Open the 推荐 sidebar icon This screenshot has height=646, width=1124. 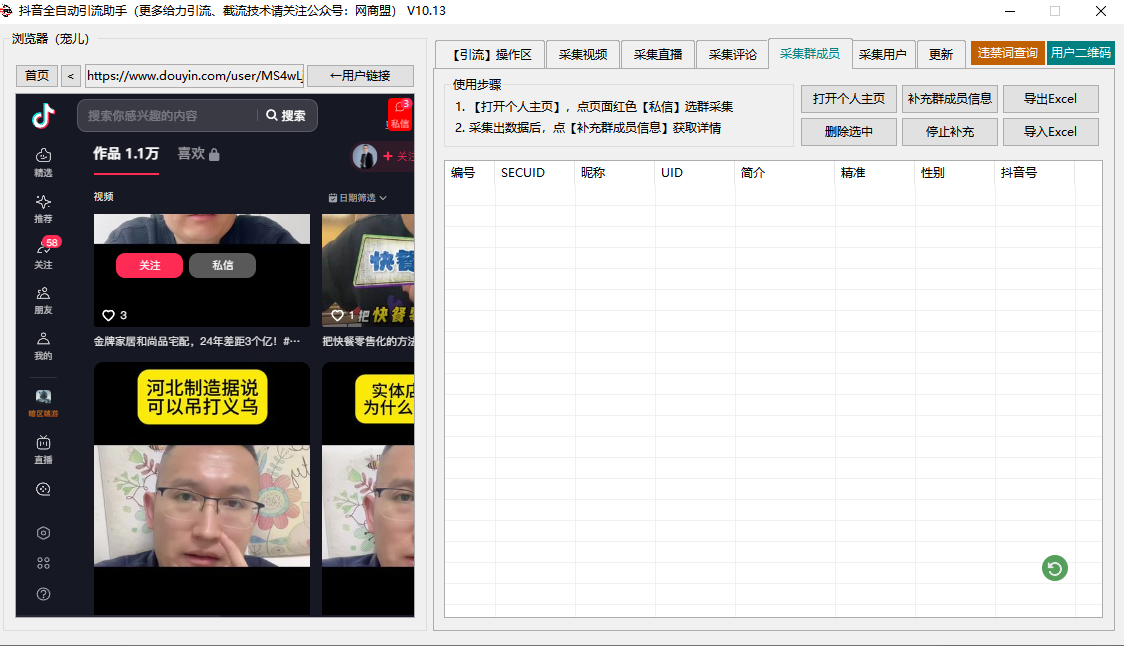(43, 208)
